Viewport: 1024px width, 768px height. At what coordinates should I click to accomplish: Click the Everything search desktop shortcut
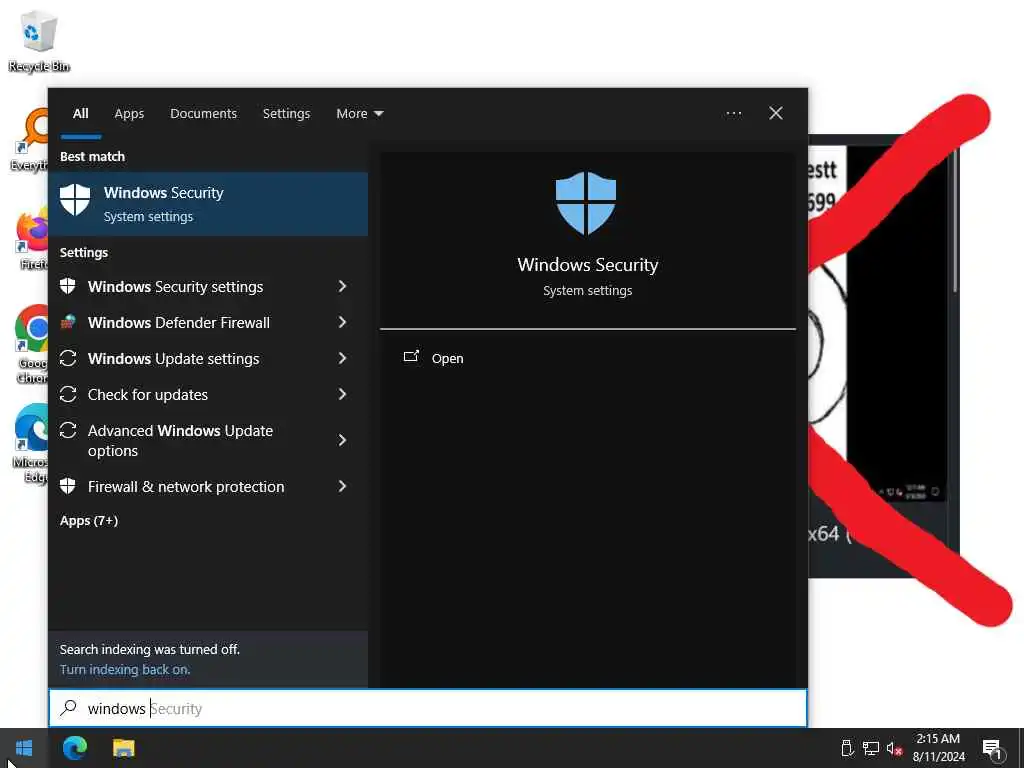coord(29,140)
